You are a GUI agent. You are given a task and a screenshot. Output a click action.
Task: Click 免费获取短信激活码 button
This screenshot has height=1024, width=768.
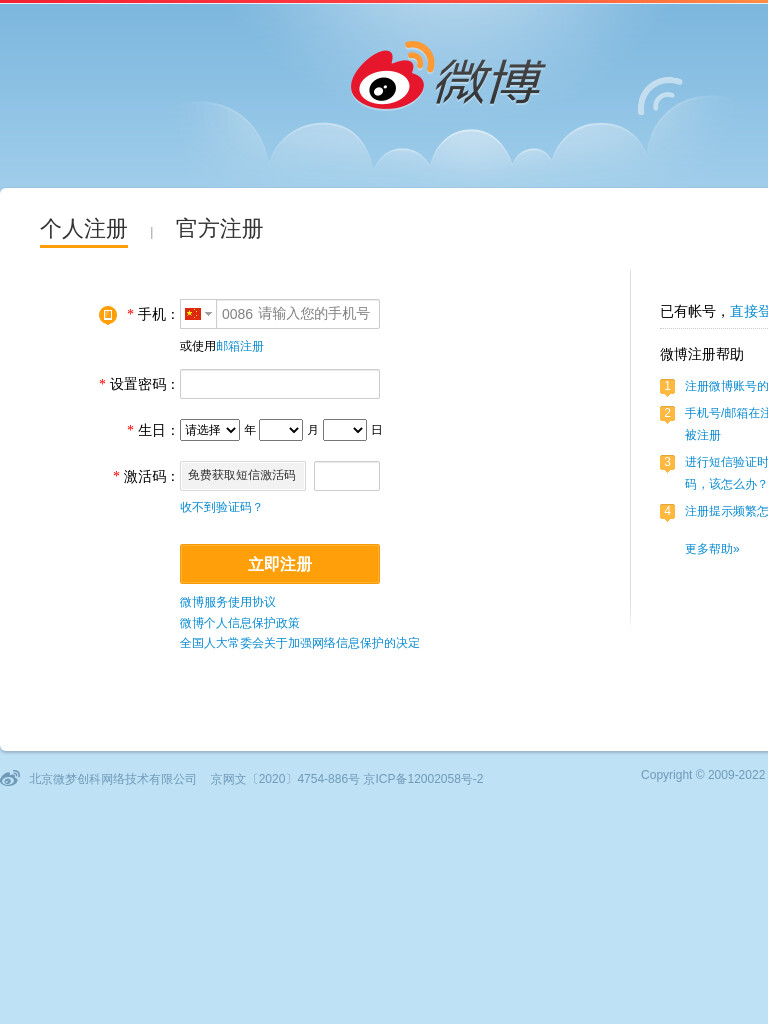pyautogui.click(x=243, y=475)
